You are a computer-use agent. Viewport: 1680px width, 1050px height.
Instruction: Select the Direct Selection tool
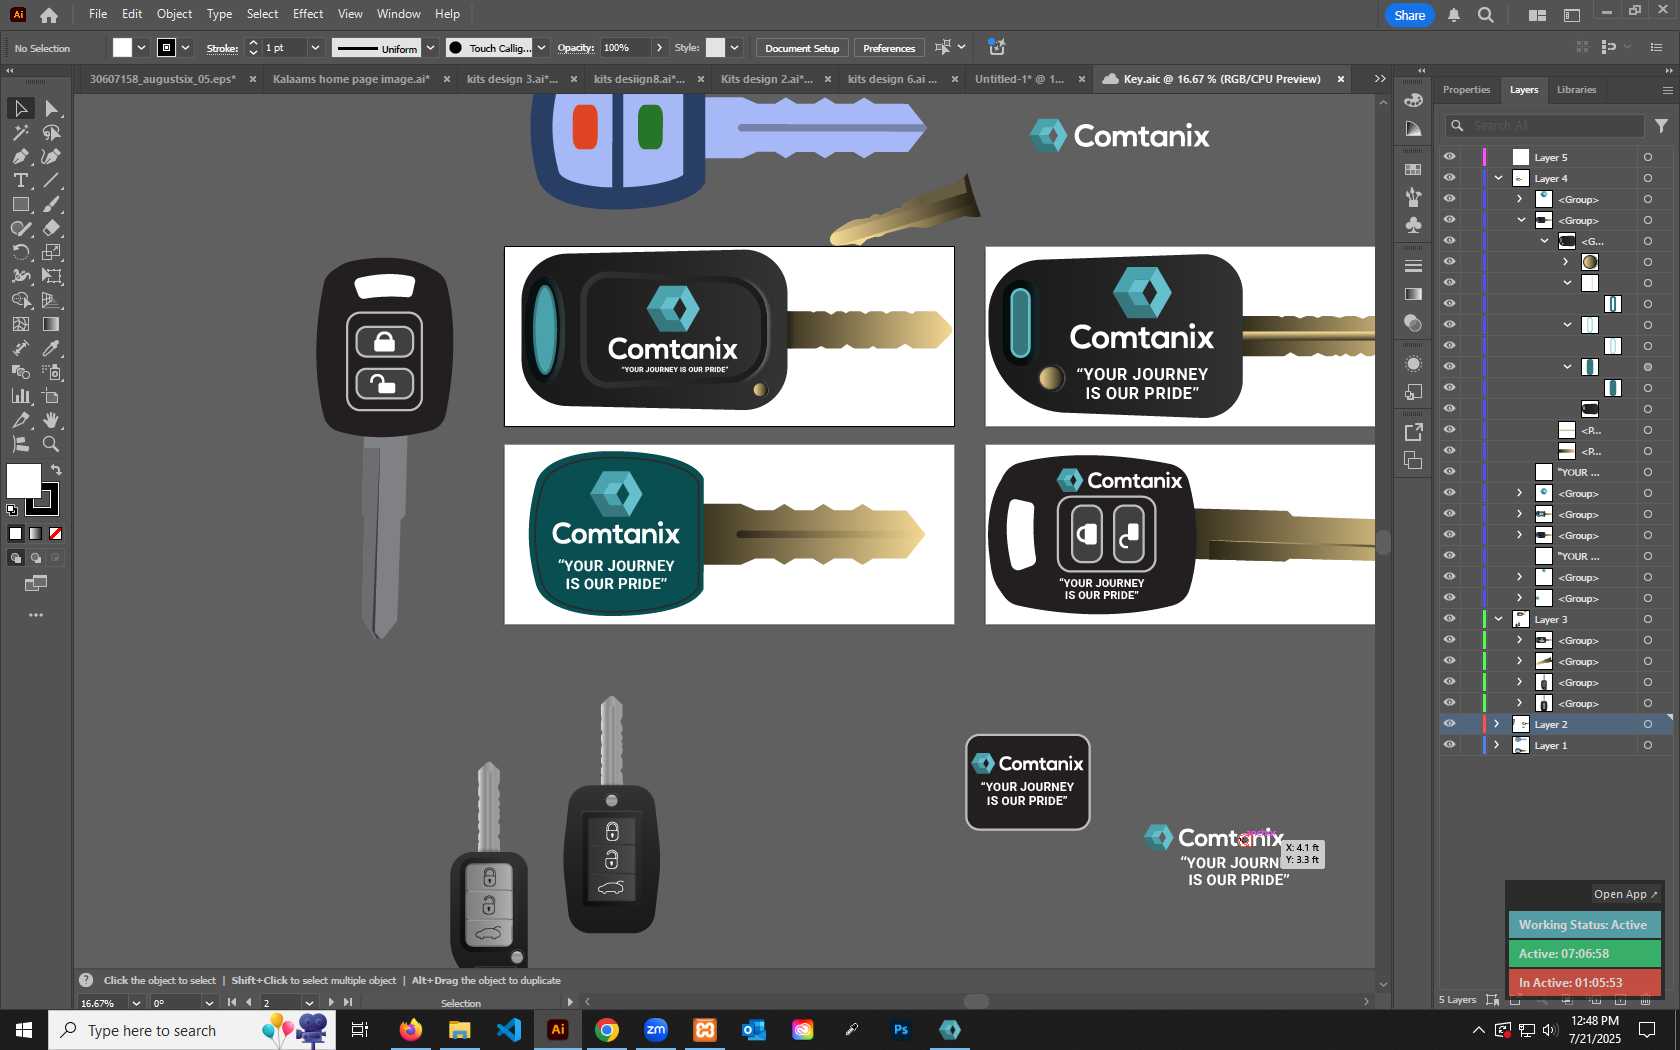[52, 108]
